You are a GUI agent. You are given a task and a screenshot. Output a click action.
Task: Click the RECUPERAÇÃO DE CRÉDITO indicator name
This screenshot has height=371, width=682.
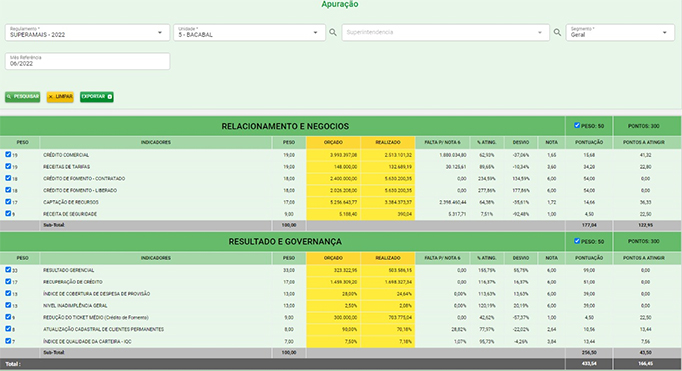click(x=73, y=282)
